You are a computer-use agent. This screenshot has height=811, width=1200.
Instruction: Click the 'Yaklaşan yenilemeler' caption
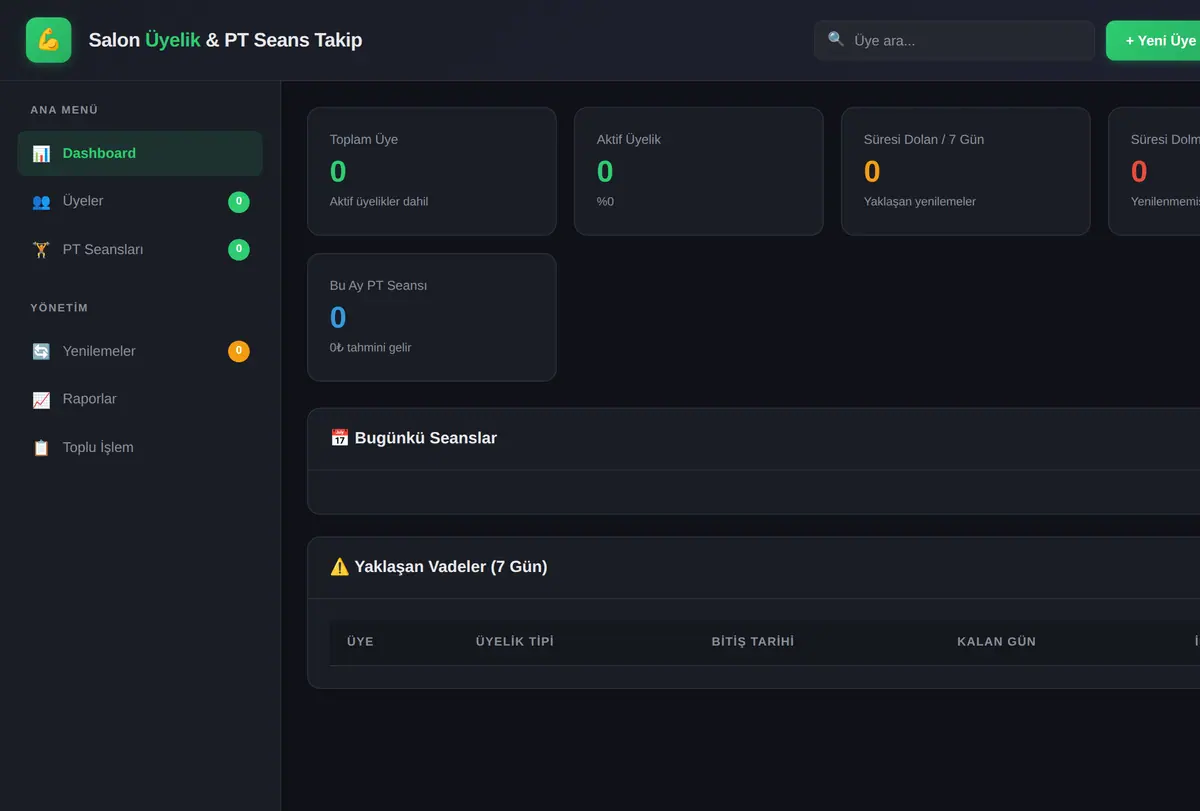(920, 202)
